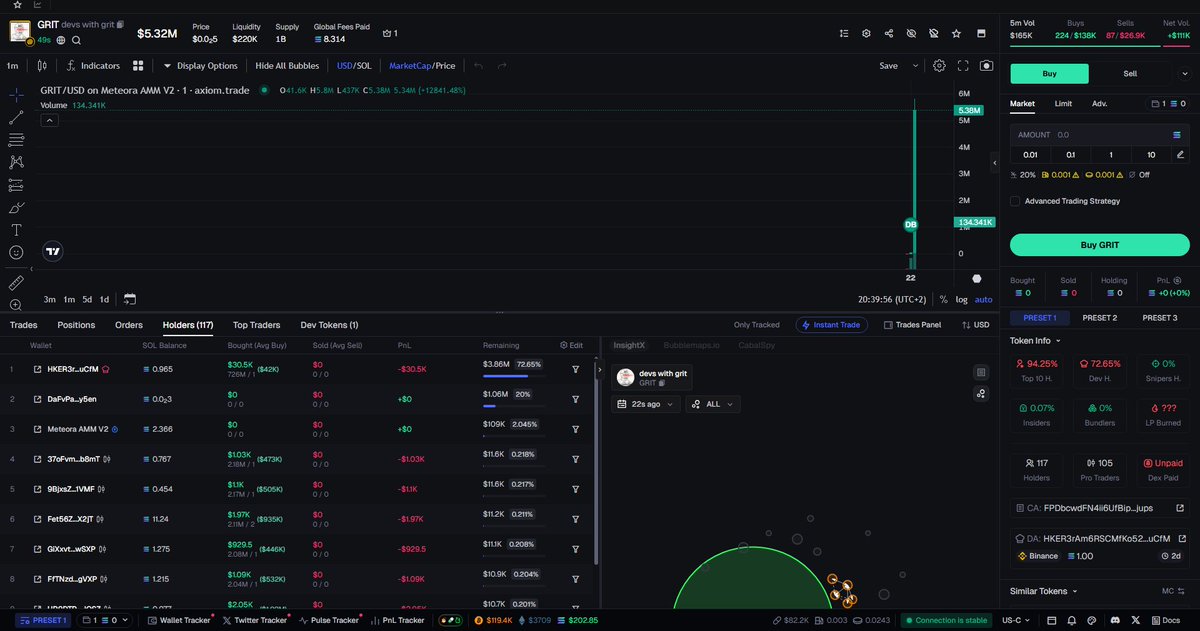
Task: Open the Indicators menu
Action: click(x=94, y=66)
